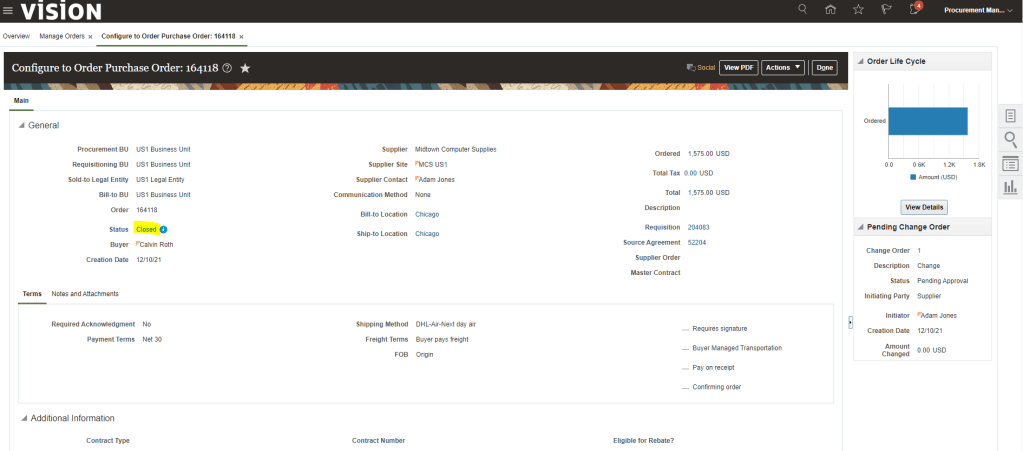The image size is (1023, 451).
Task: Open the Actions dropdown menu
Action: [783, 67]
